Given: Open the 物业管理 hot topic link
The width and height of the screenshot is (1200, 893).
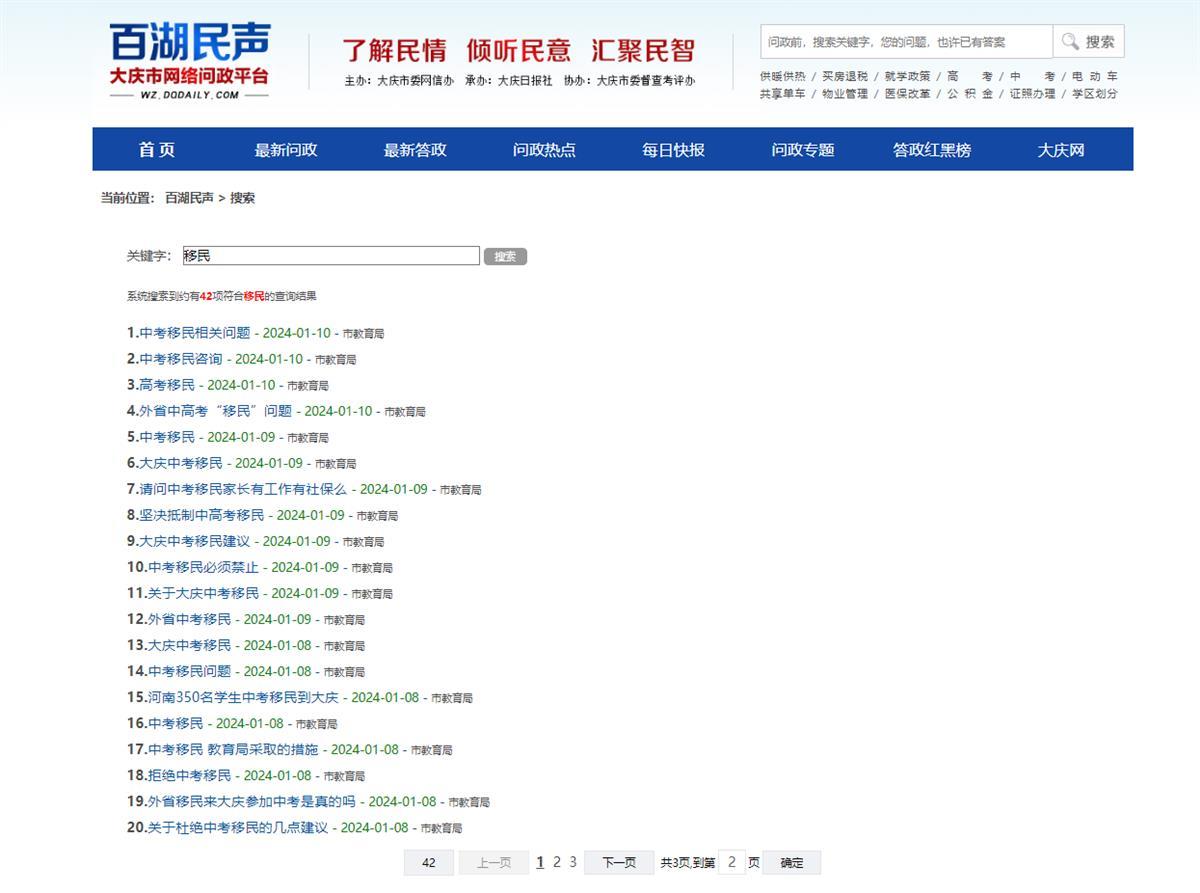Looking at the screenshot, I should click(845, 94).
